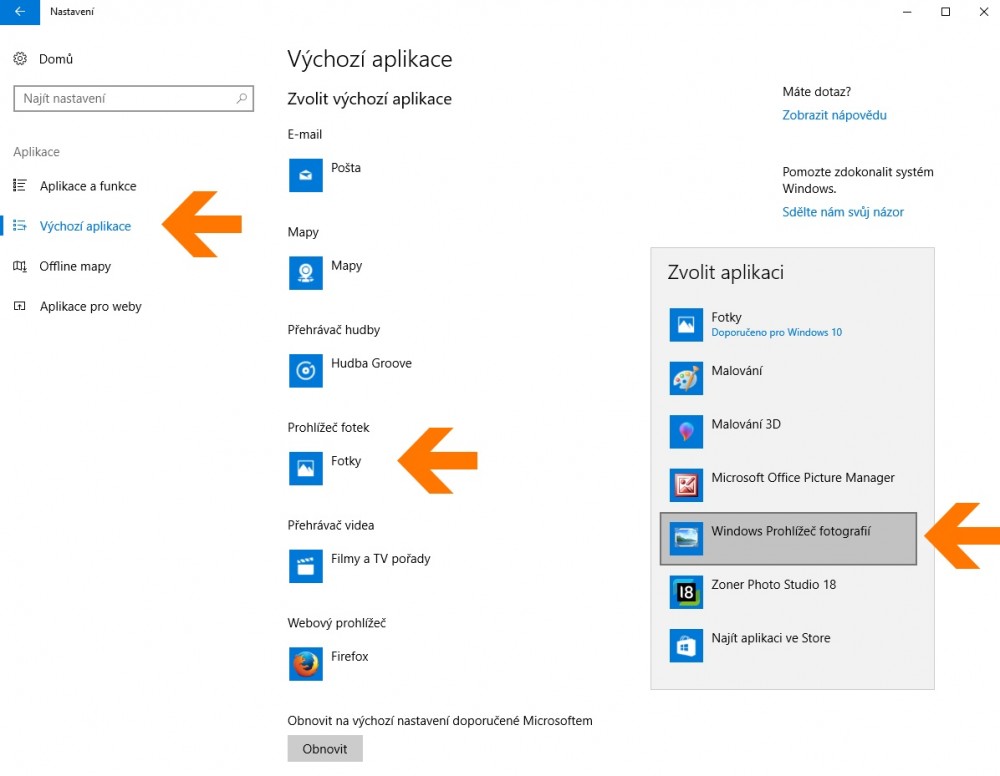
Task: Click the Hudba Groove music icon
Action: tap(305, 370)
